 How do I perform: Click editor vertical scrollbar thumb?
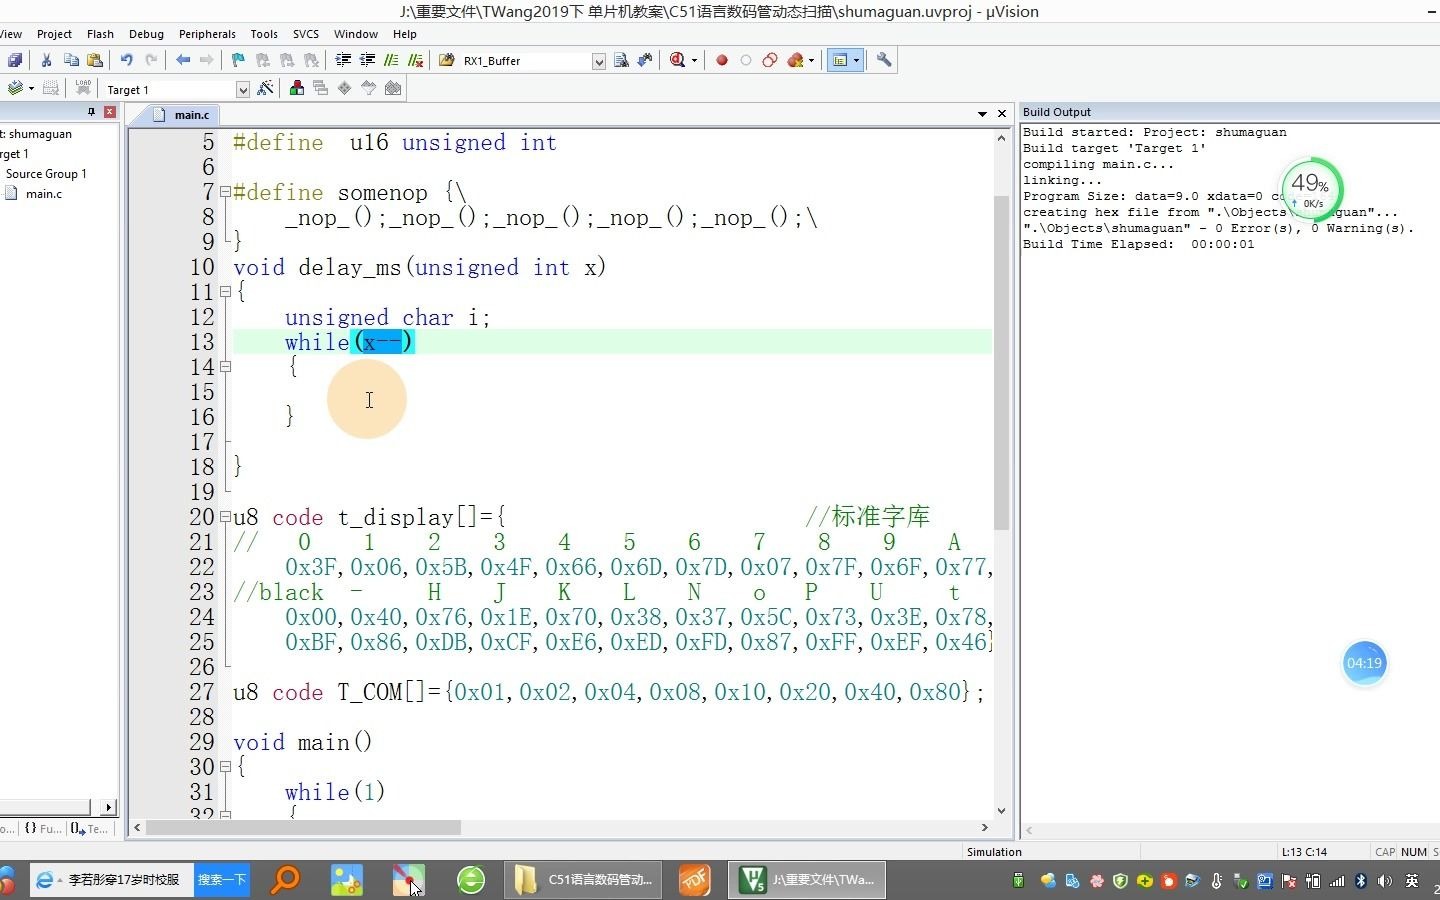click(x=1001, y=362)
